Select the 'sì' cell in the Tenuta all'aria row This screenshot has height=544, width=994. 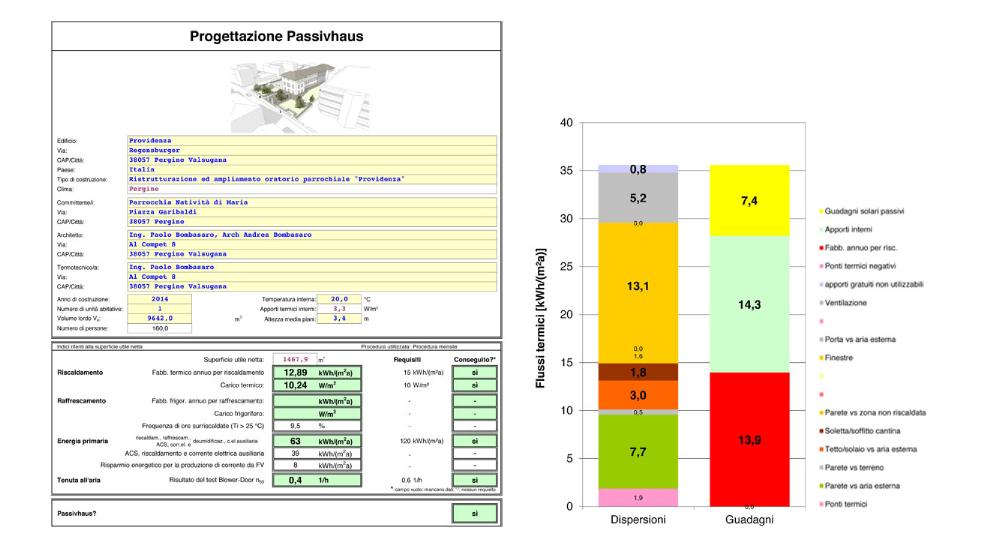(x=475, y=480)
